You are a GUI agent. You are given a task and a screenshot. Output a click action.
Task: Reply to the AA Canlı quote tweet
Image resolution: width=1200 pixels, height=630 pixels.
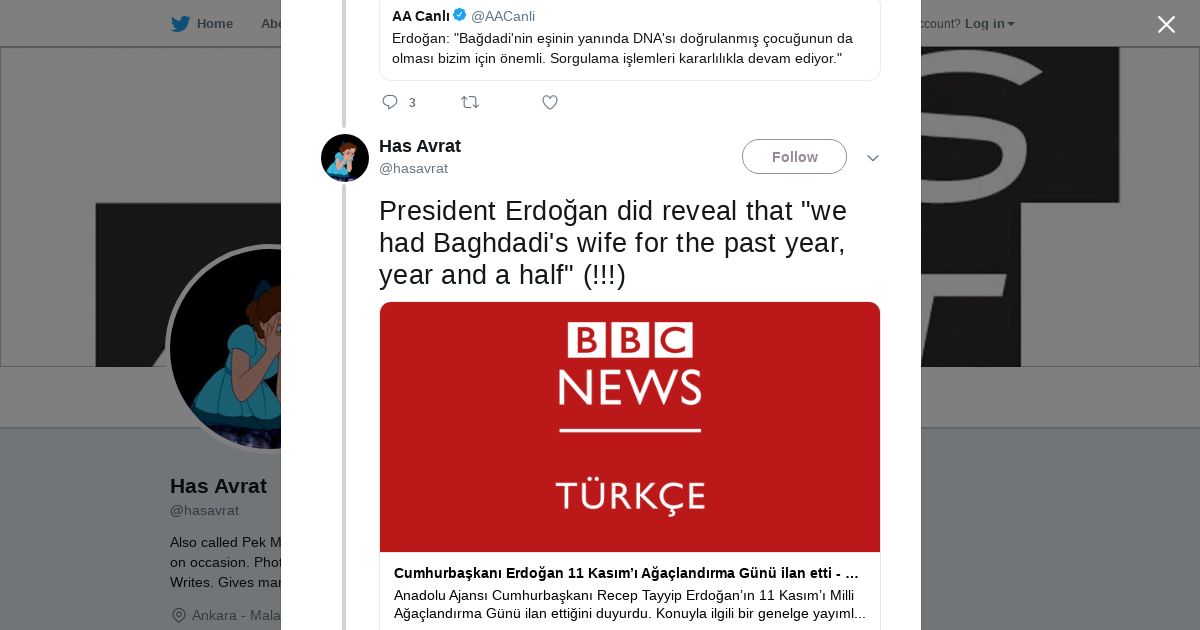click(390, 102)
